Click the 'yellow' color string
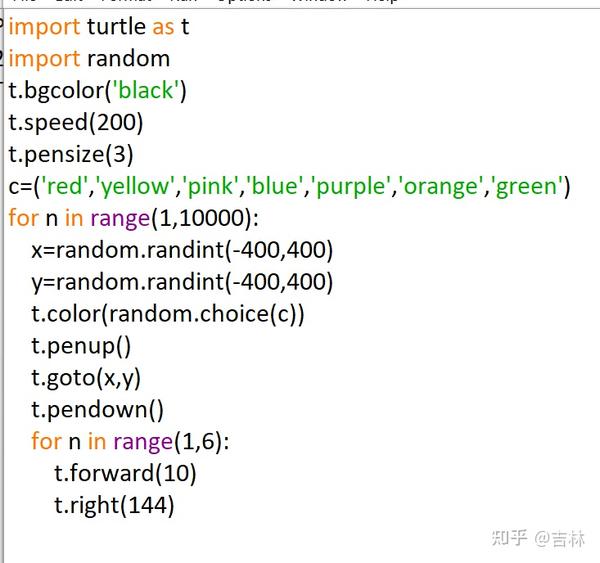Screen dimensions: 600x563 click(137, 186)
